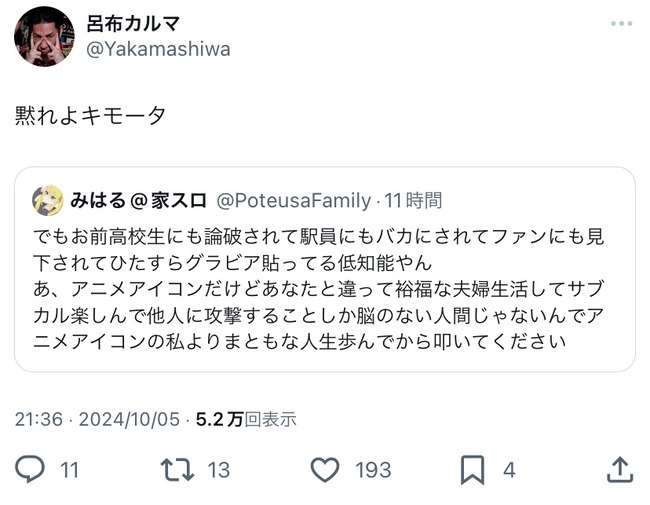Click the like count 193

[373, 470]
